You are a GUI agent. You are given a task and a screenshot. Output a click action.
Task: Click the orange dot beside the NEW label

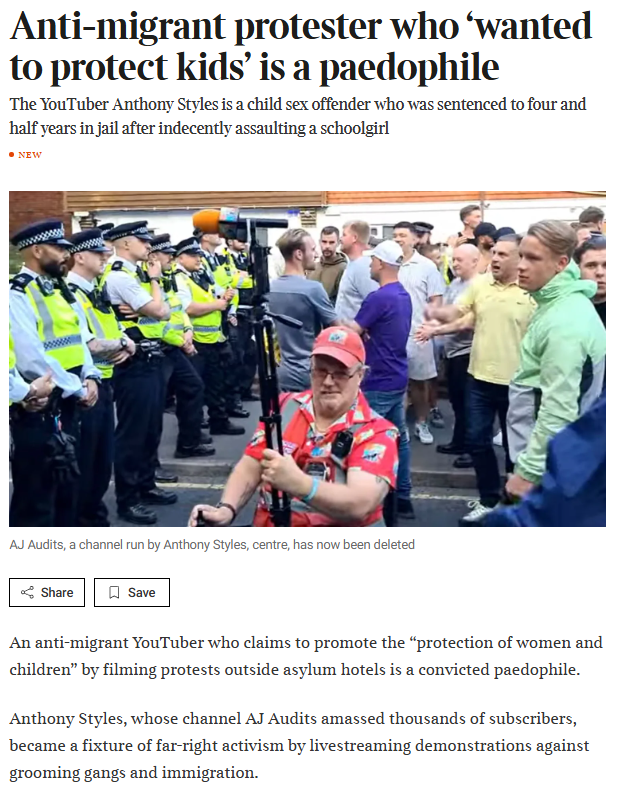12,155
